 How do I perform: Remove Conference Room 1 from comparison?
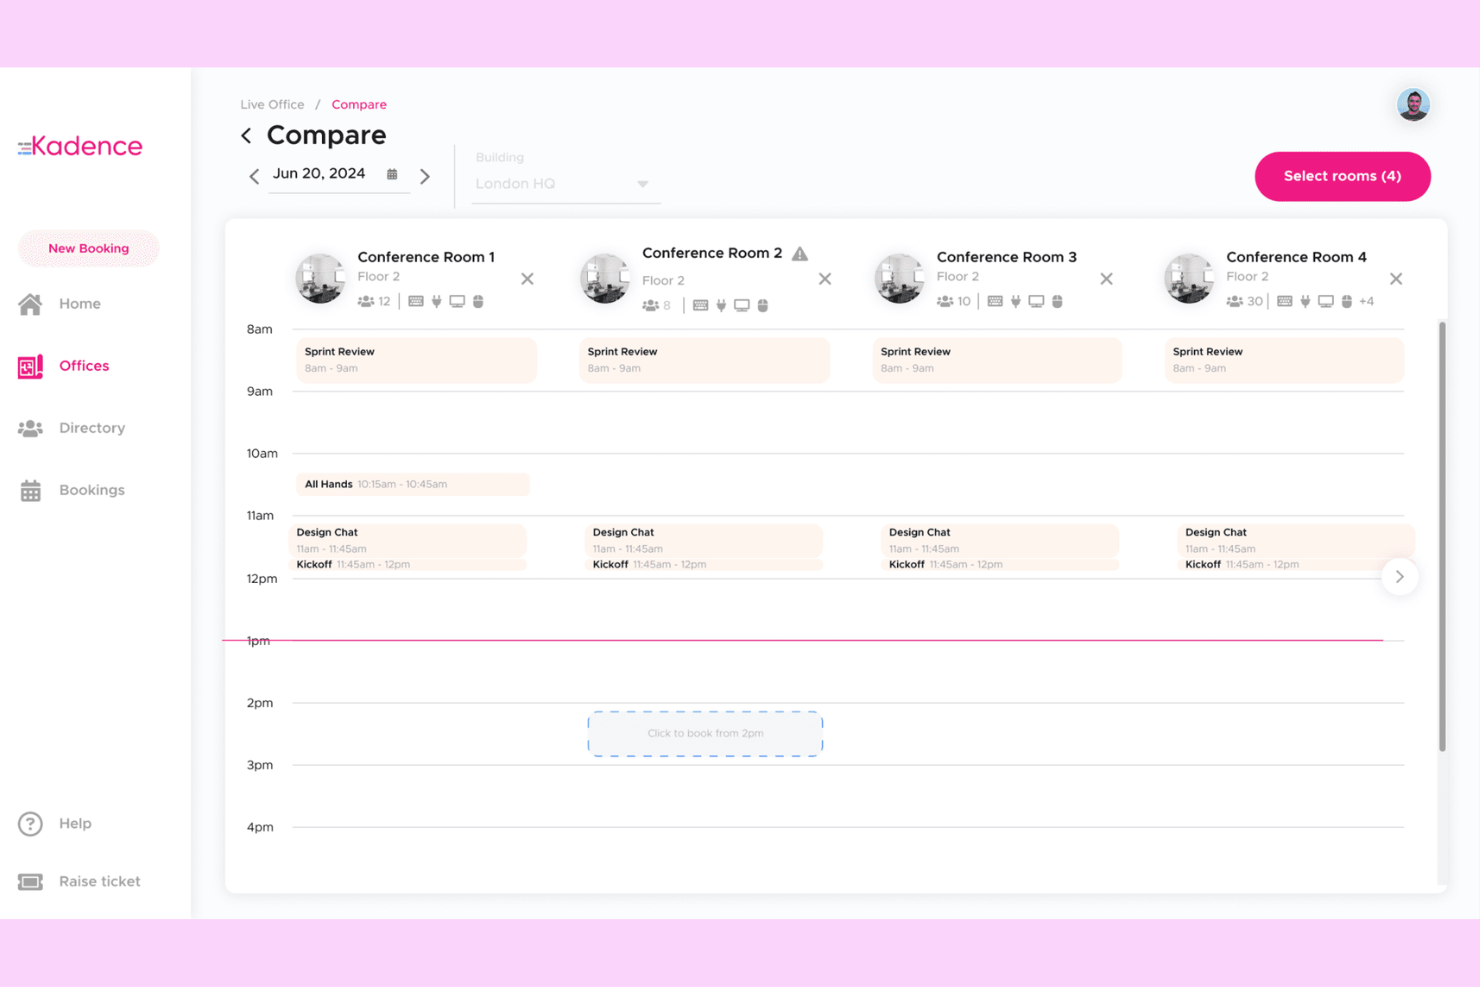click(x=527, y=279)
